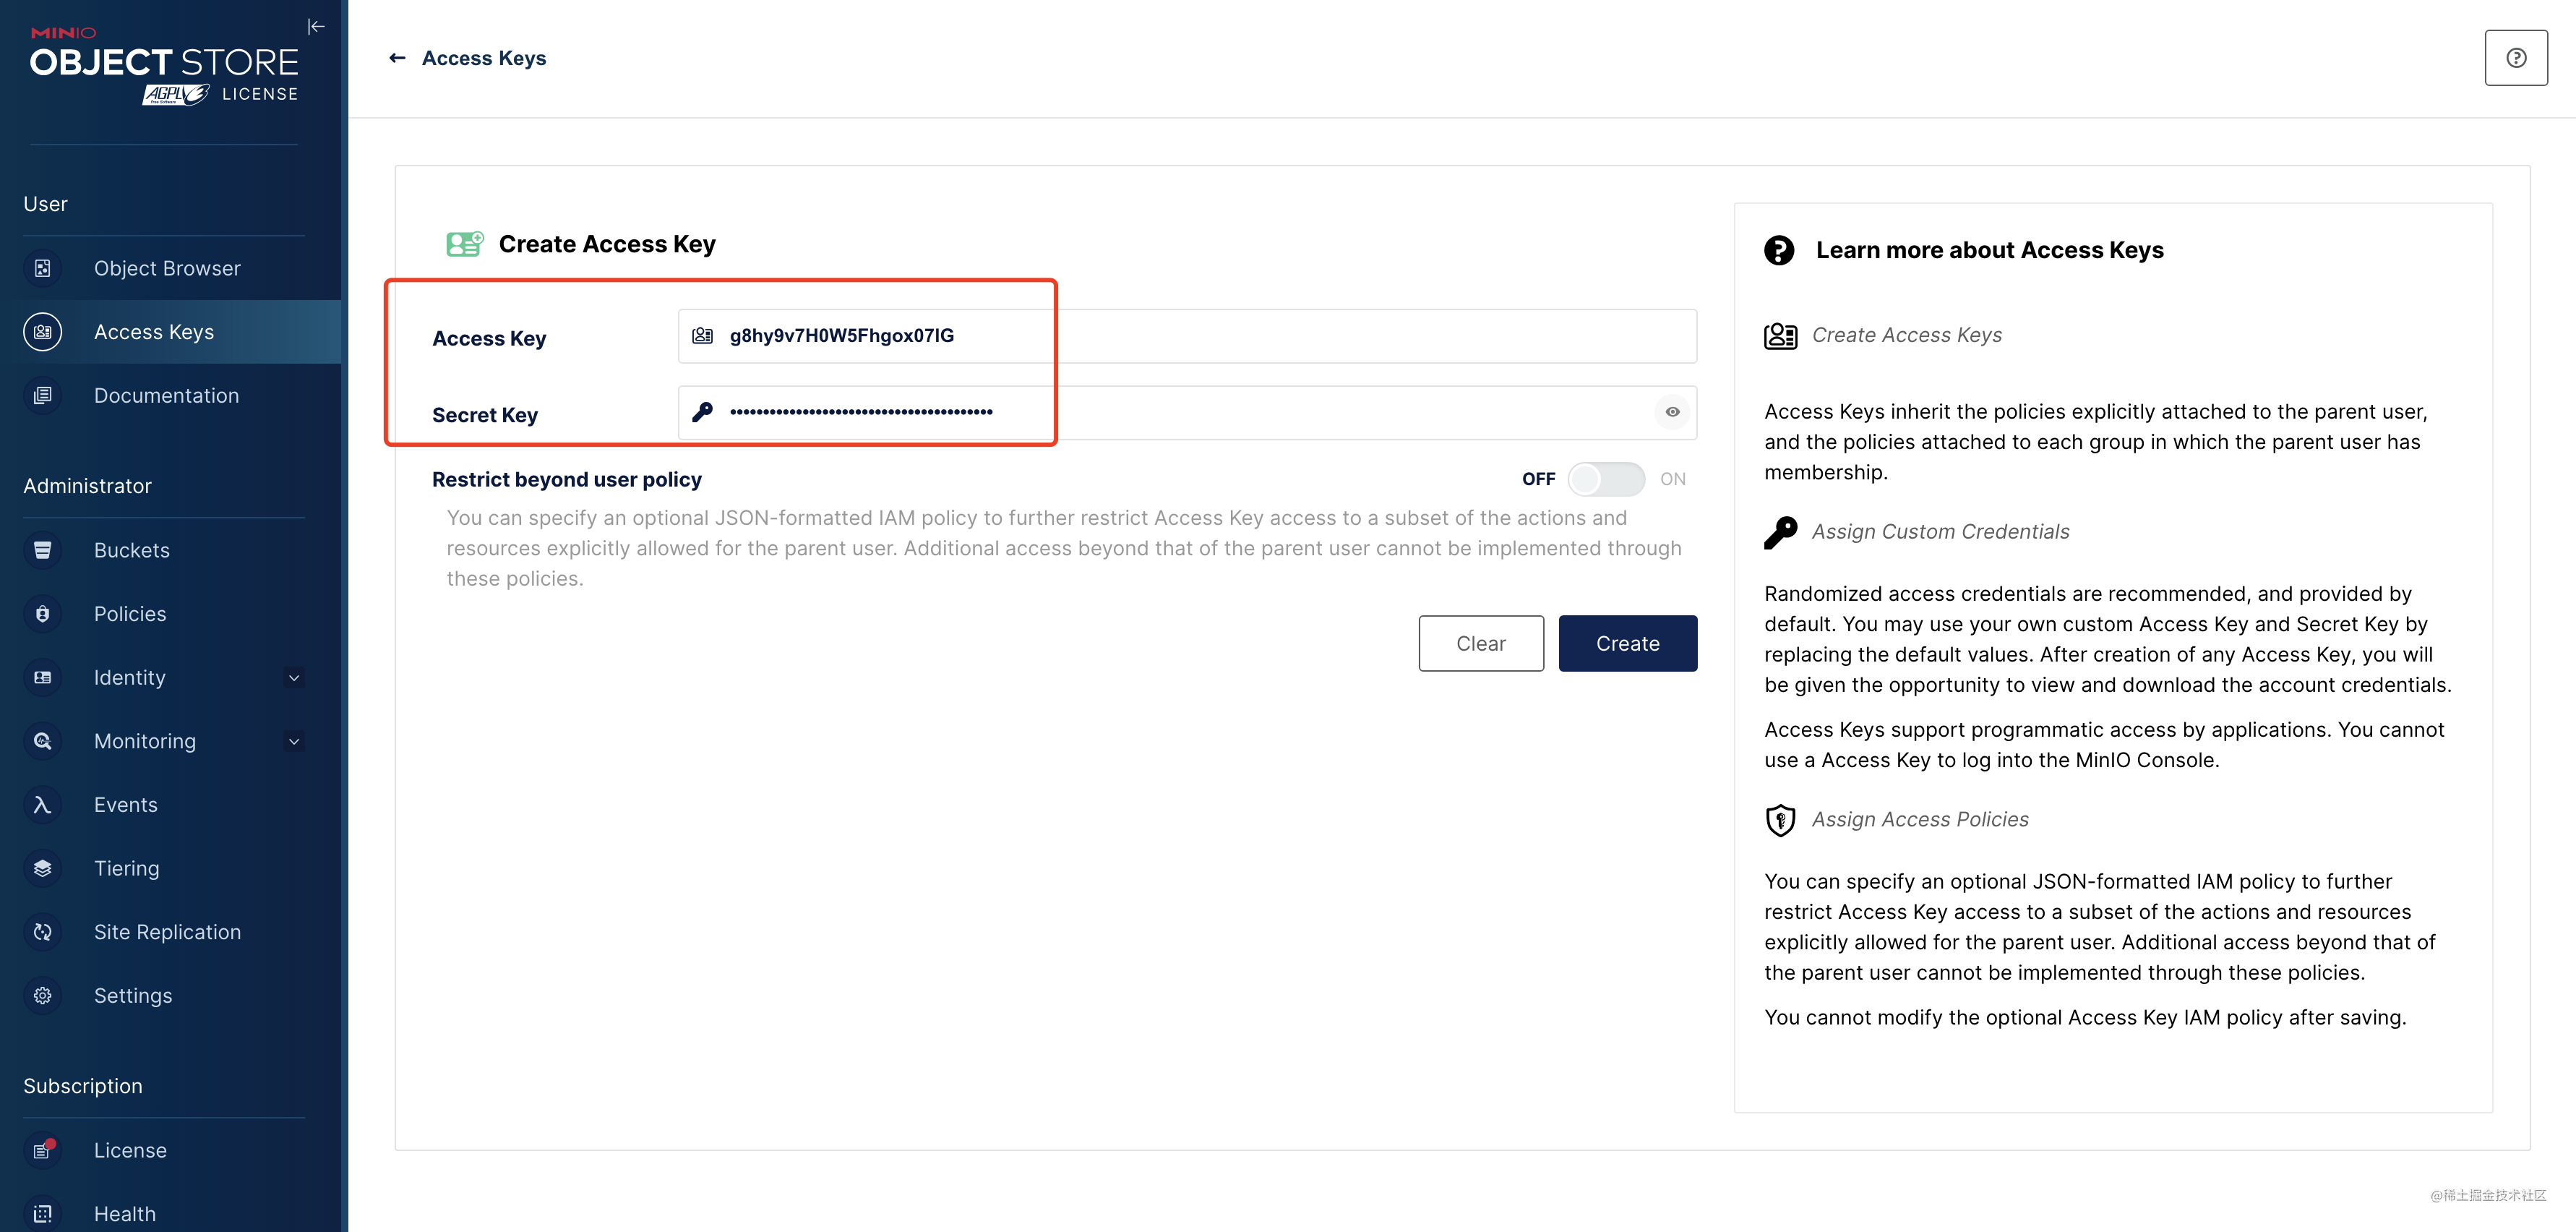Open Health in the sidebar
The image size is (2576, 1232).
[170, 1214]
